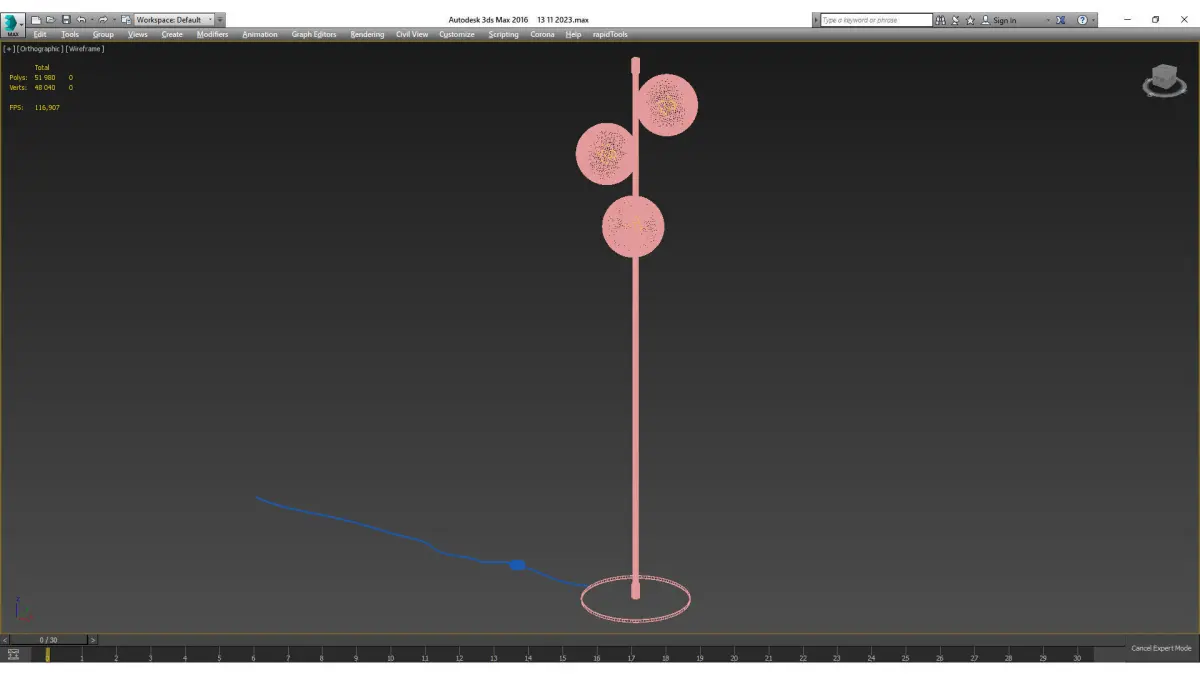The height and width of the screenshot is (675, 1200).
Task: Click the binoculars search icon
Action: coord(941,20)
